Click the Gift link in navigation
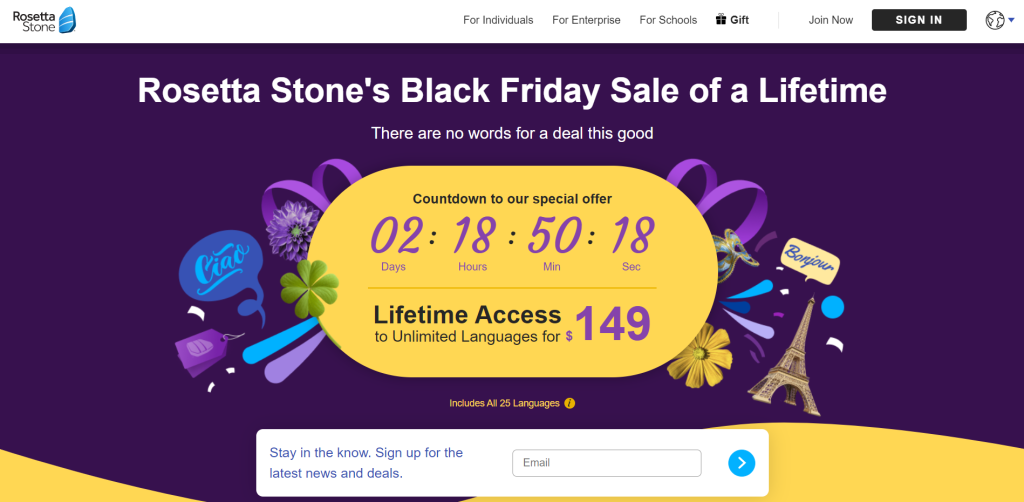The height and width of the screenshot is (502, 1024). (739, 20)
